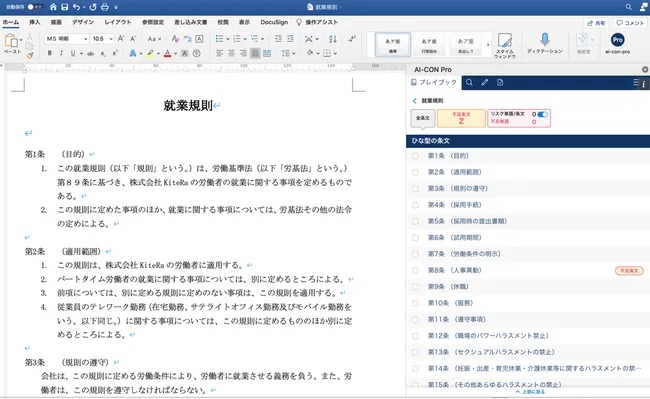Center align text

[x=231, y=53]
